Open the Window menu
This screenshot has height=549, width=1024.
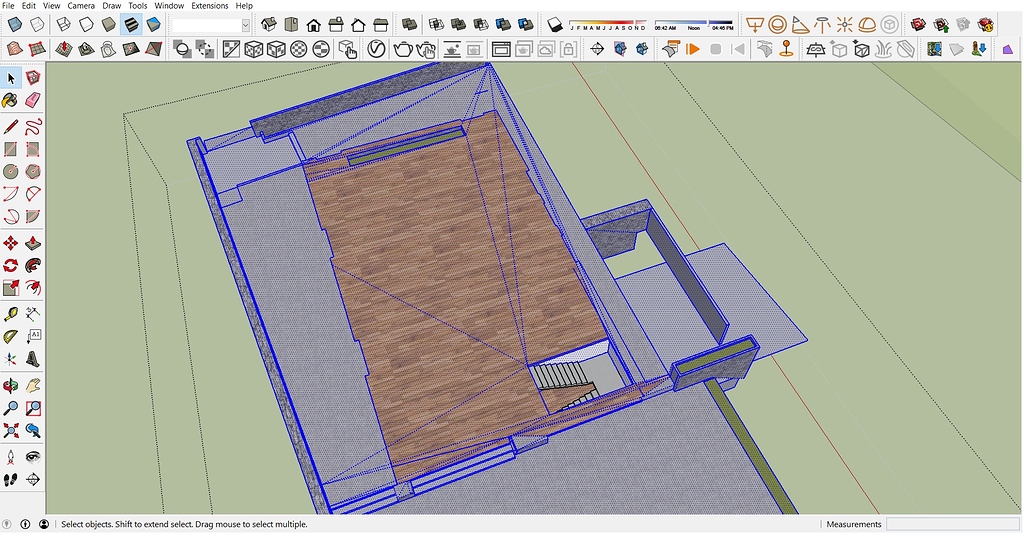[x=169, y=5]
